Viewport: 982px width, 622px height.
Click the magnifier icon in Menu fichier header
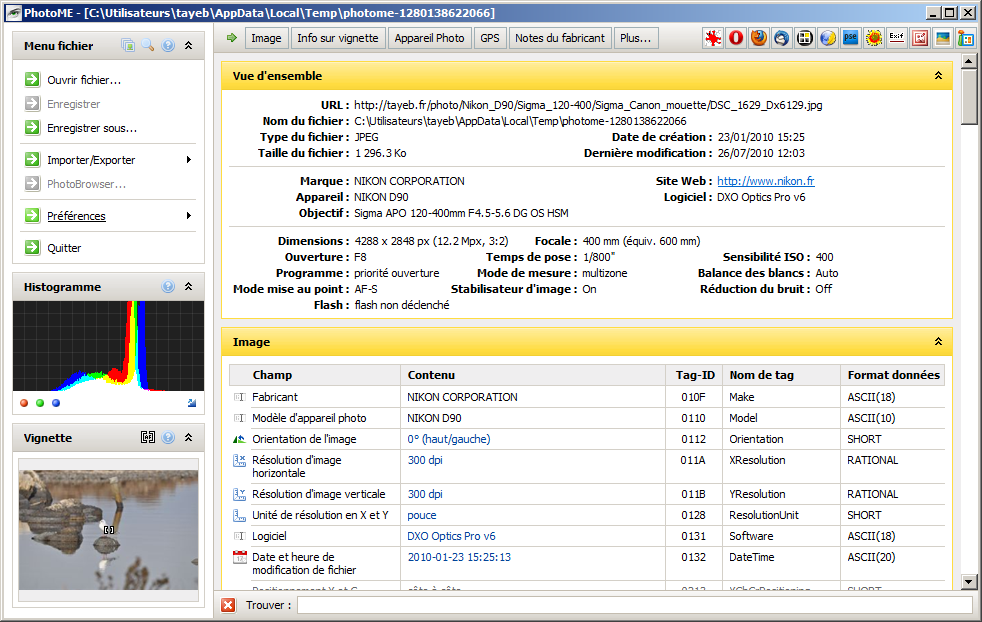(148, 46)
